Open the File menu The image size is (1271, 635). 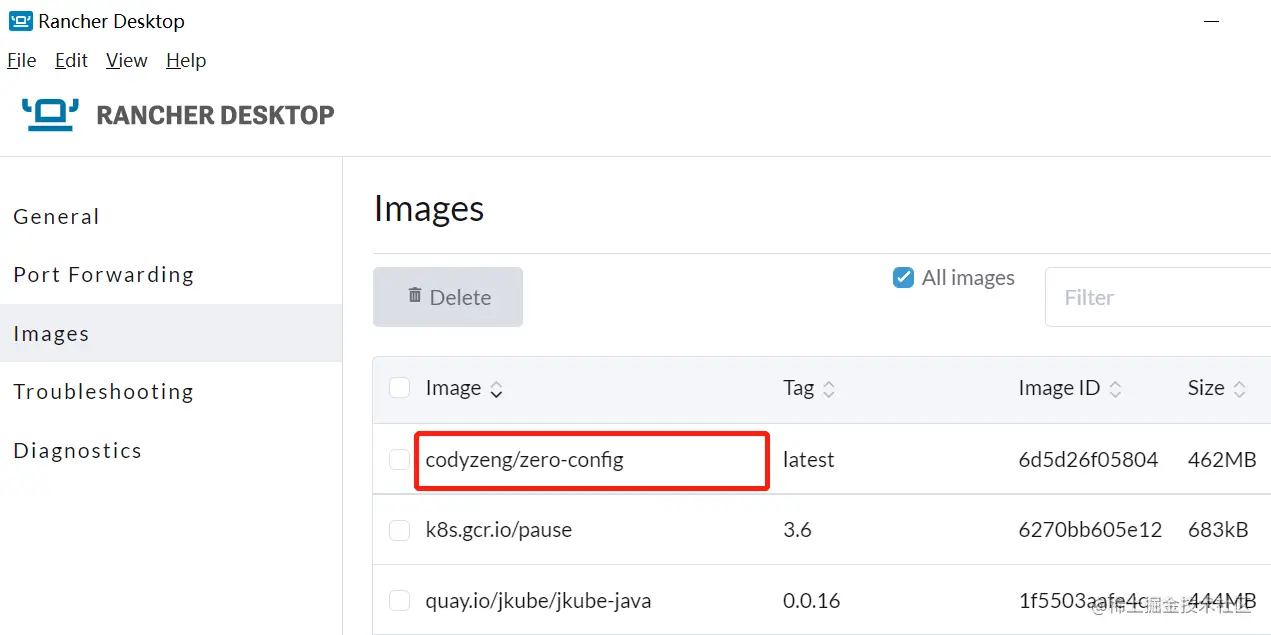21,61
